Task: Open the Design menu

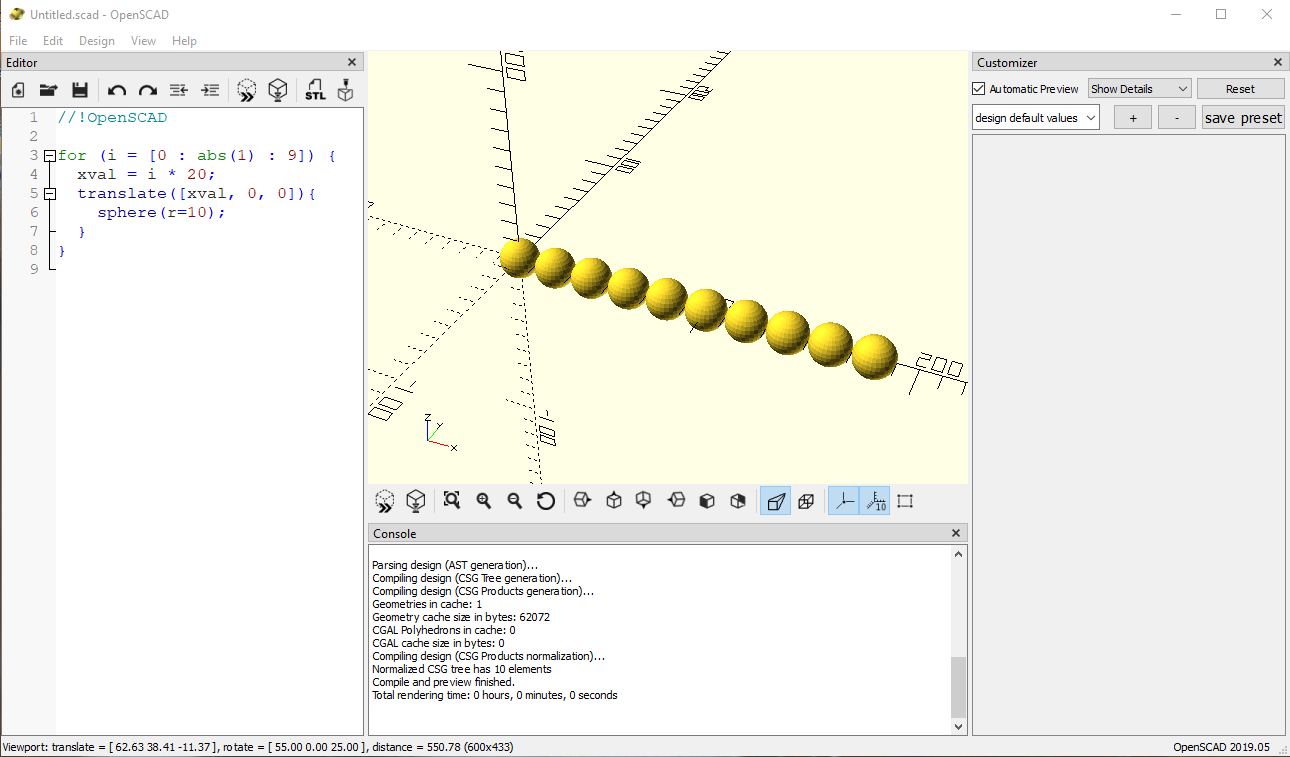Action: 97,41
